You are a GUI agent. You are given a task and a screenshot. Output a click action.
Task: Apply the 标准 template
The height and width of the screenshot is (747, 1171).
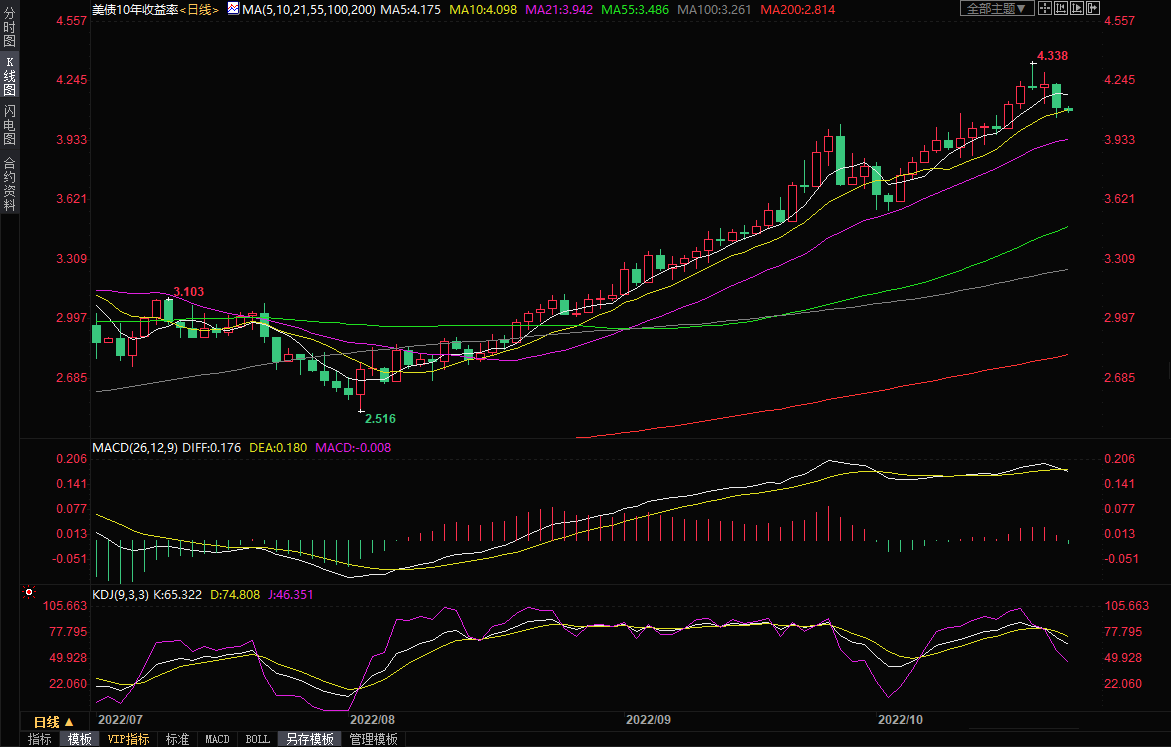(177, 739)
